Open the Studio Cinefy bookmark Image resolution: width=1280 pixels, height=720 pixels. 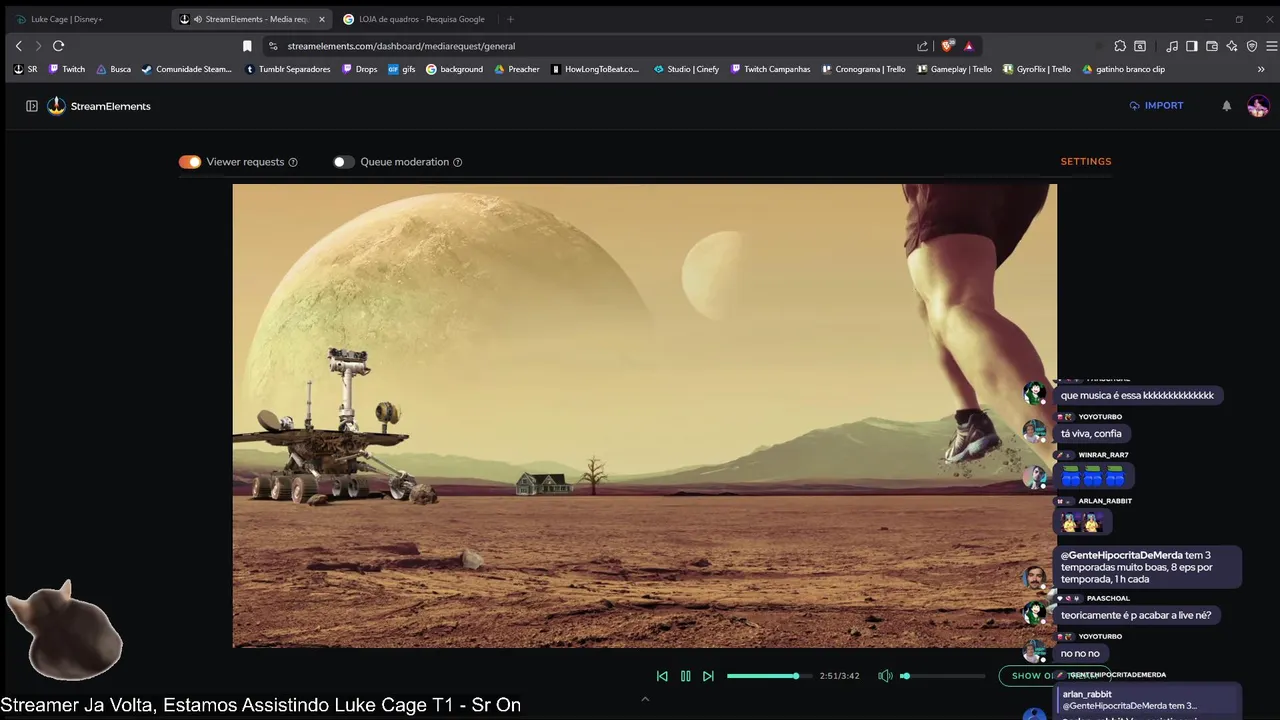[686, 69]
